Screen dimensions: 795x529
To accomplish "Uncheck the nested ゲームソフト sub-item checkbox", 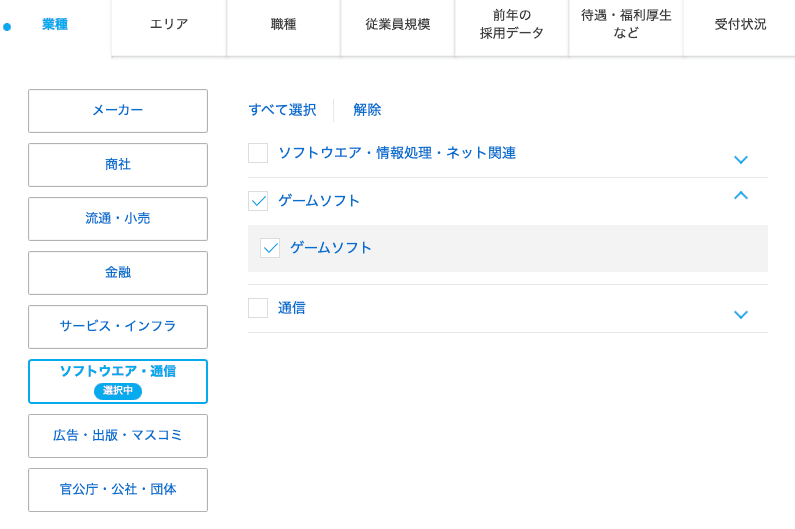I will point(270,248).
